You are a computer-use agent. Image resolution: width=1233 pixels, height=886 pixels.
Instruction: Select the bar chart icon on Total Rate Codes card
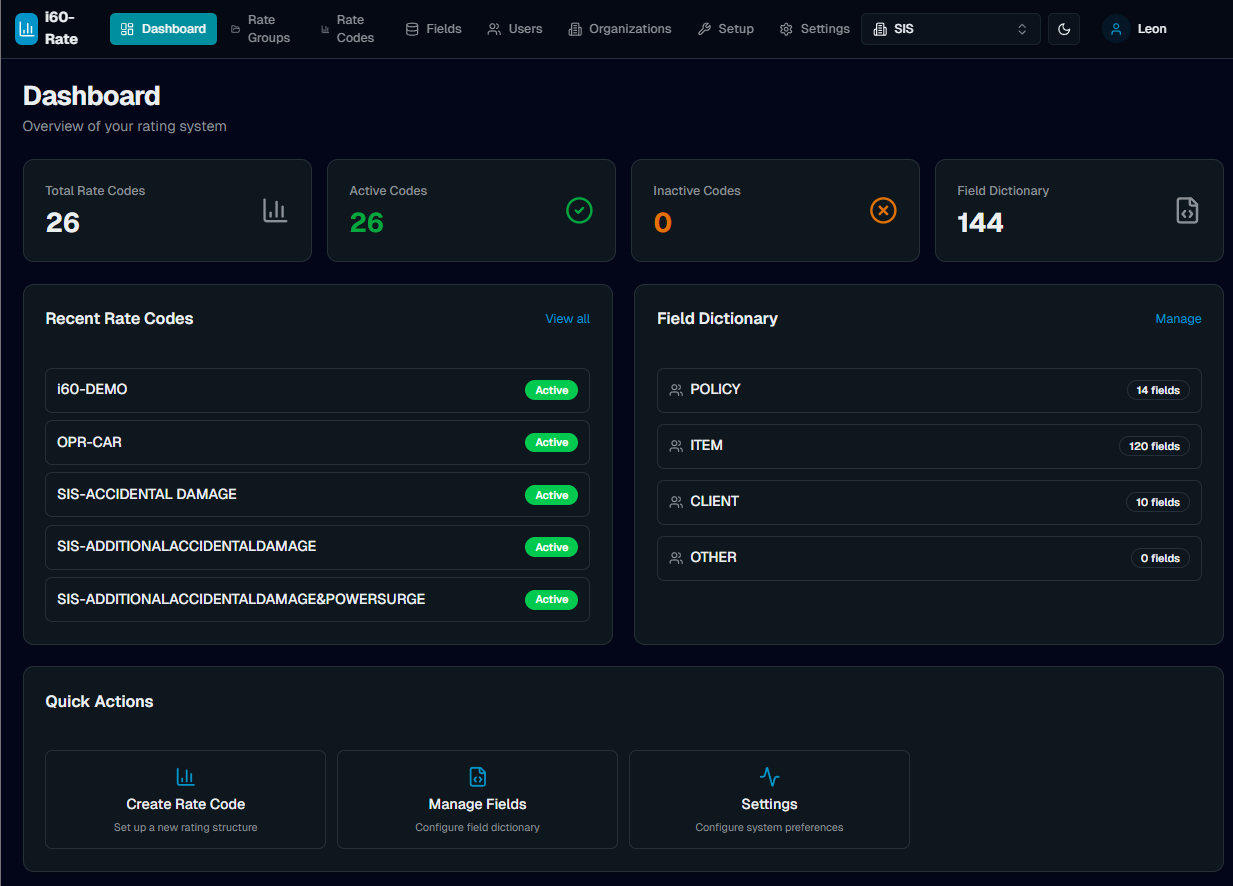pos(275,210)
